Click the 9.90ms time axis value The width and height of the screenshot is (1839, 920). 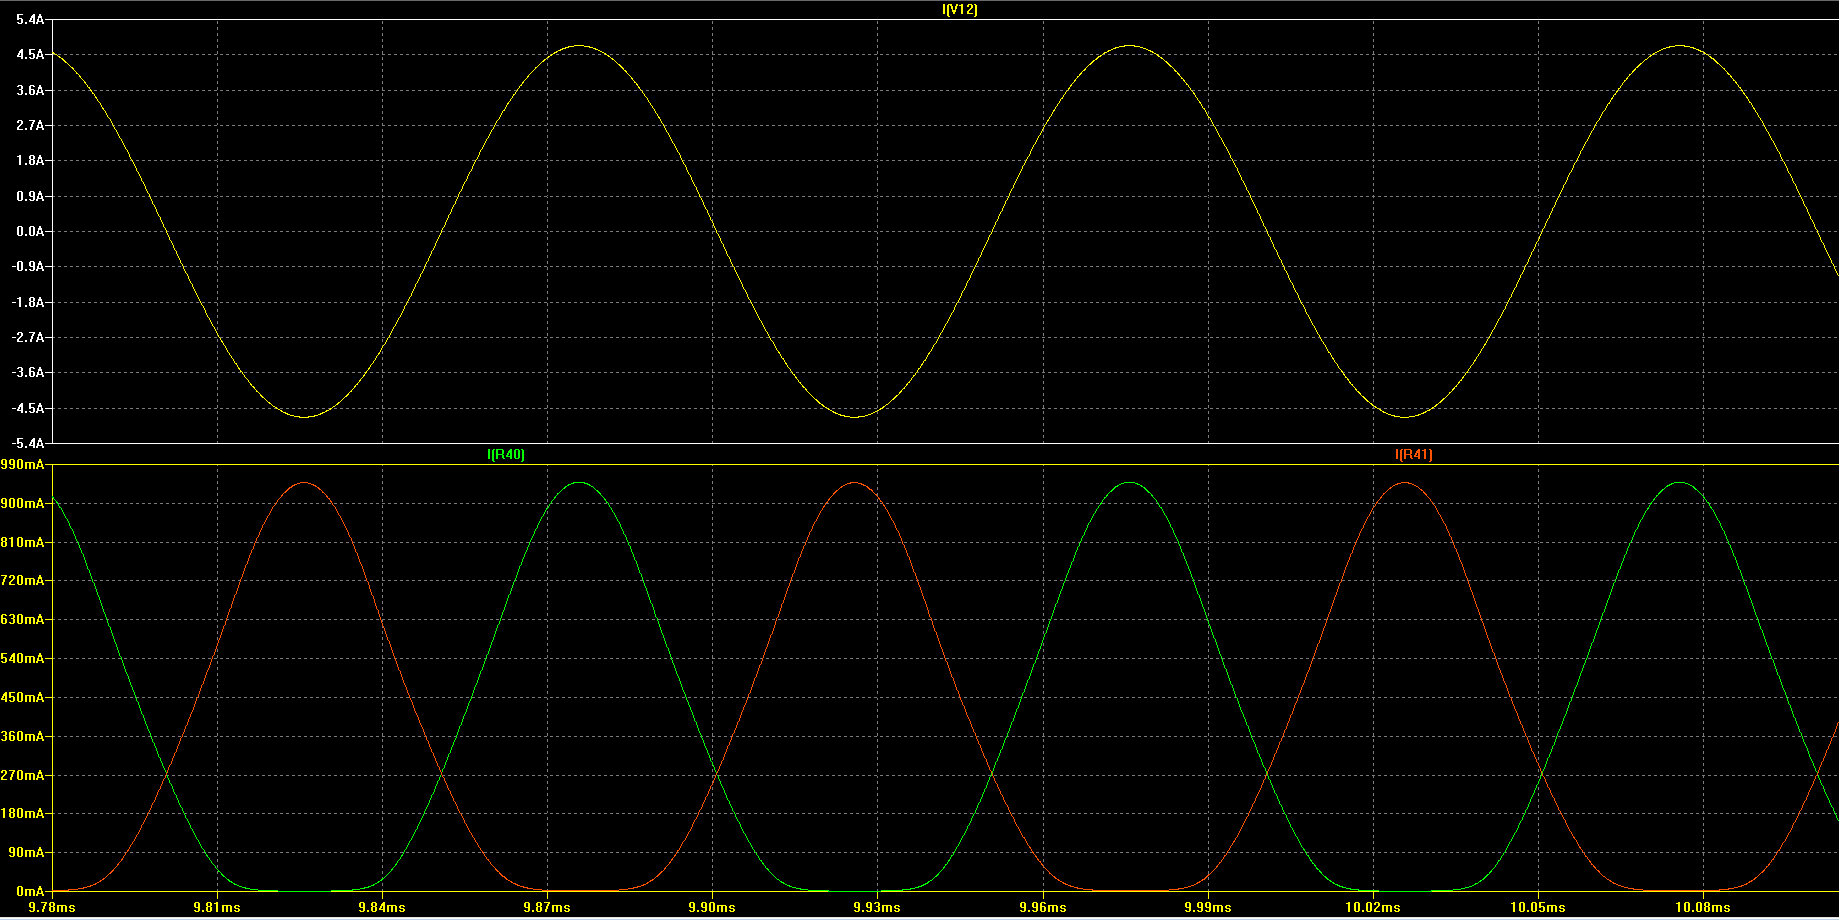pyautogui.click(x=712, y=908)
